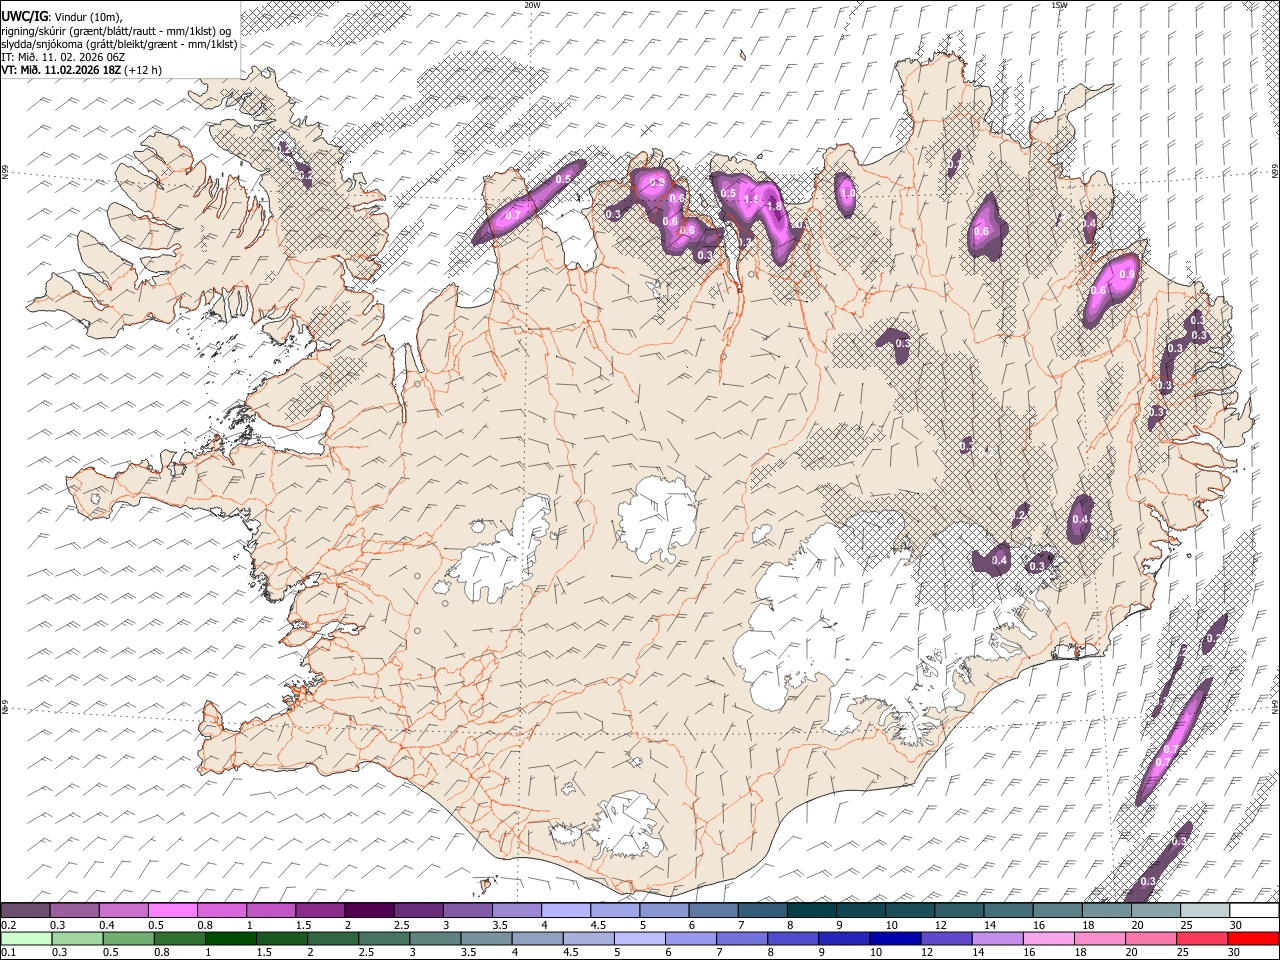The width and height of the screenshot is (1280, 960).
Task: Click the 'VT: Mið. 11.02.2026 18Z (+12 h)' line
Action: point(82,70)
